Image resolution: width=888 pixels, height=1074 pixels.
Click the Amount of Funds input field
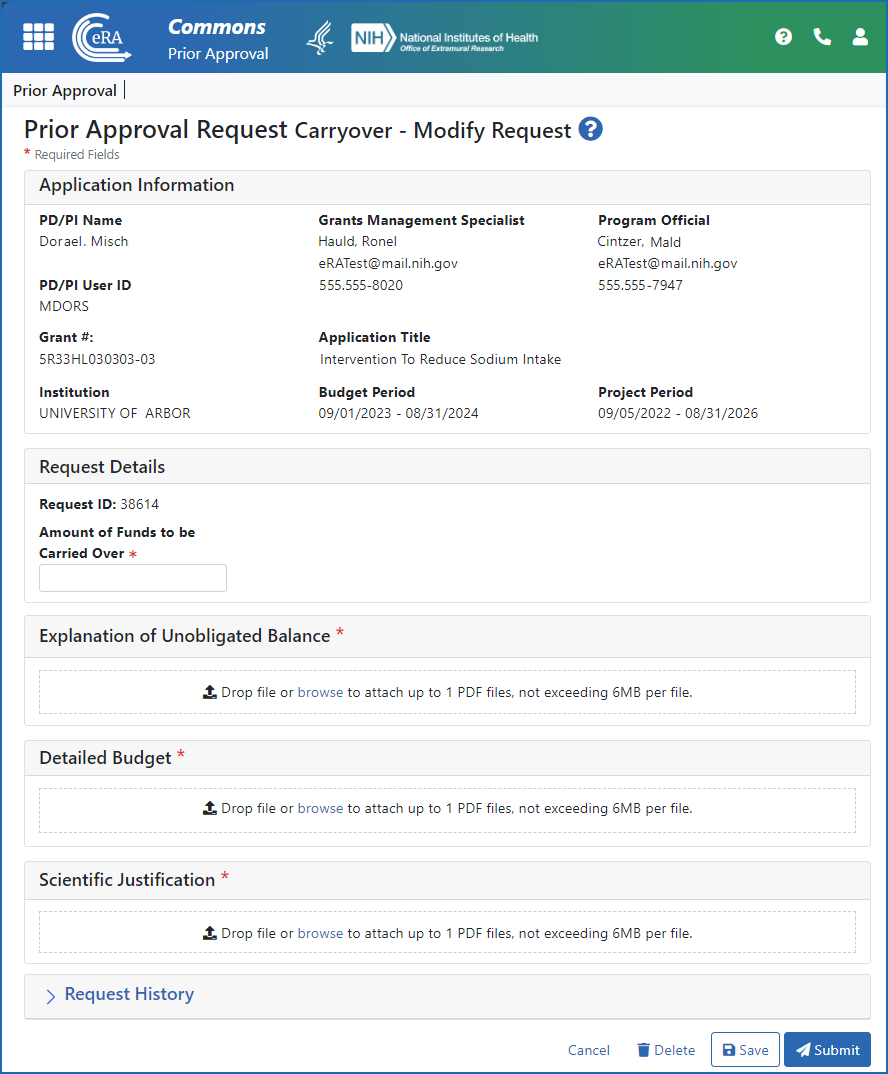133,578
